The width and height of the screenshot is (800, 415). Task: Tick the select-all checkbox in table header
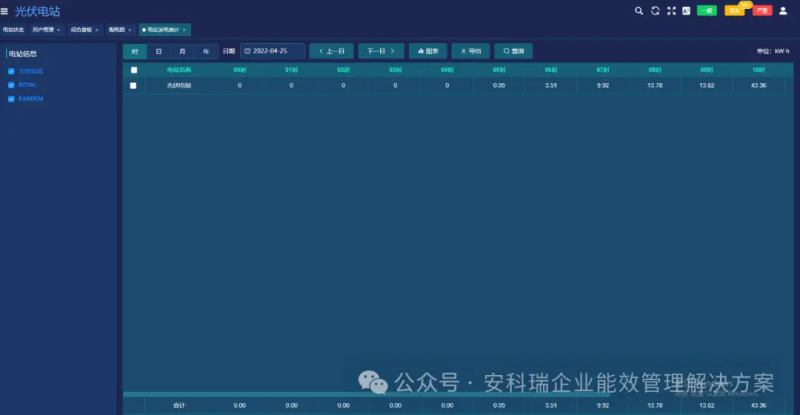click(x=134, y=70)
